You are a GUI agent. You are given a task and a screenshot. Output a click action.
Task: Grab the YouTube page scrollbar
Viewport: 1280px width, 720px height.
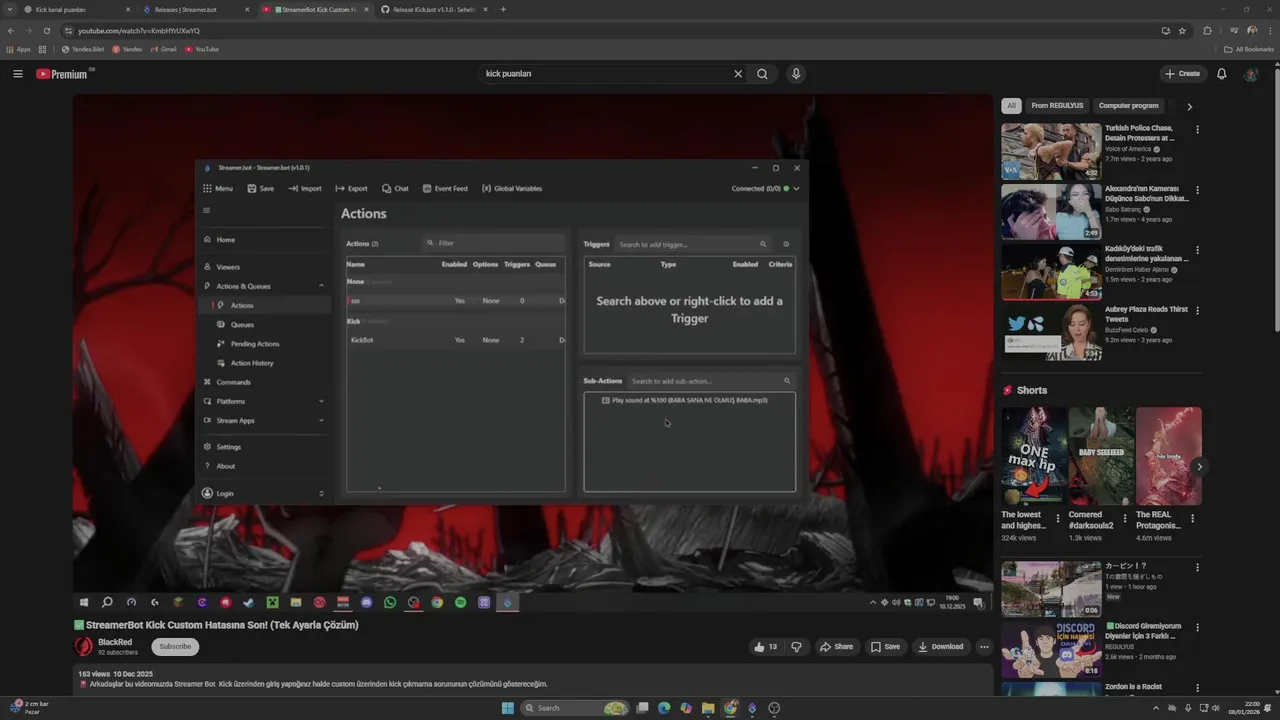(1275, 200)
